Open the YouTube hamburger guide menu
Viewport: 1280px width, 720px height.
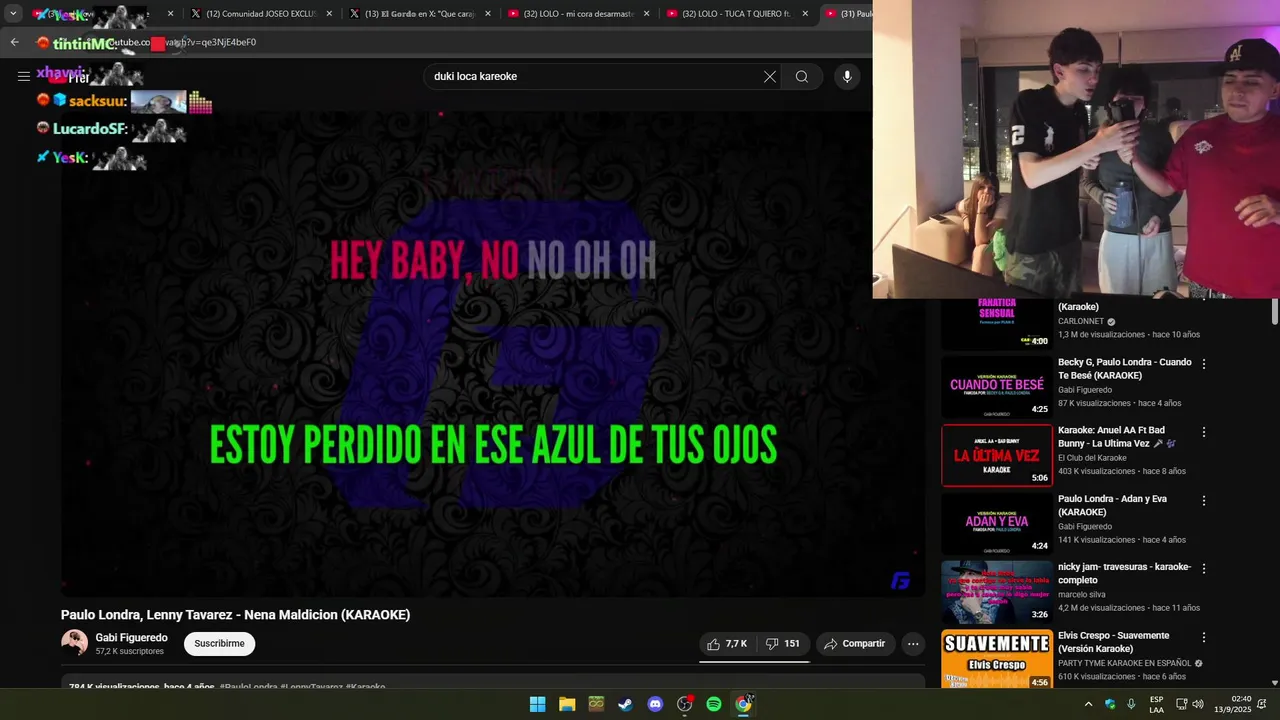click(x=23, y=76)
